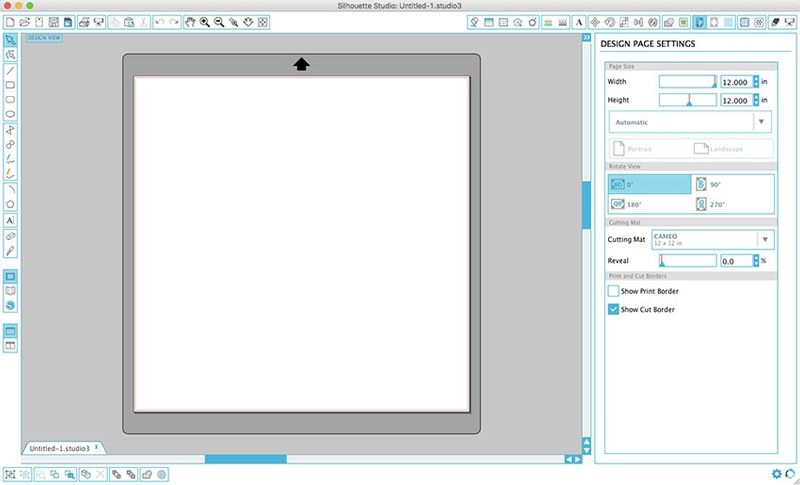Select the Draw a Polygon tool
Screen dimensions: 800x485
(10, 130)
